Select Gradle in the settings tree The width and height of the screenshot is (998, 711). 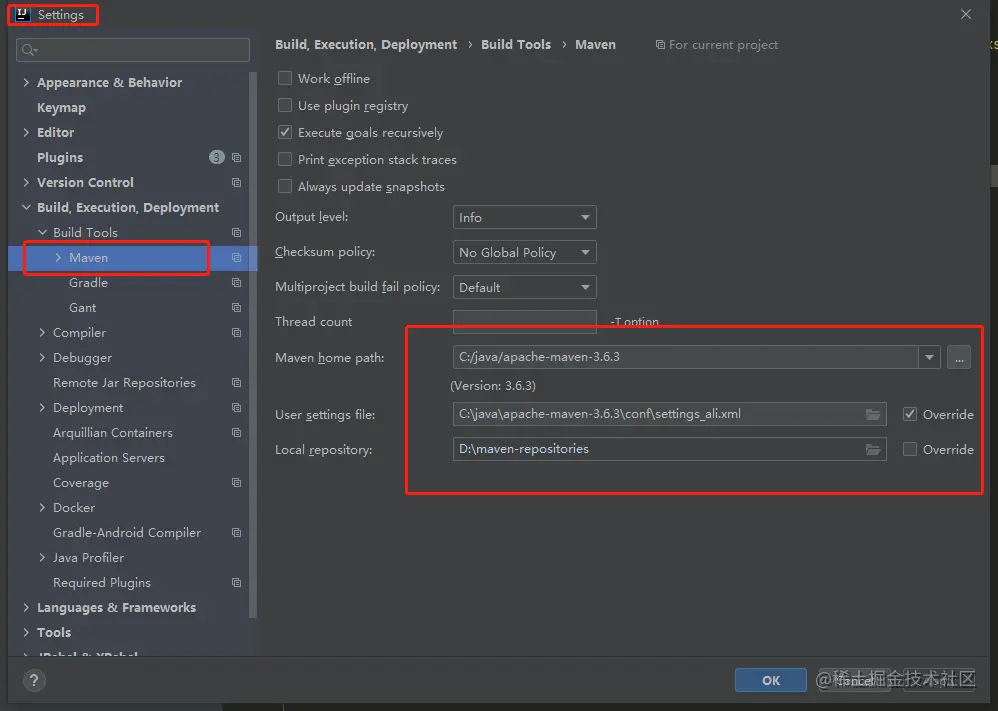[88, 283]
